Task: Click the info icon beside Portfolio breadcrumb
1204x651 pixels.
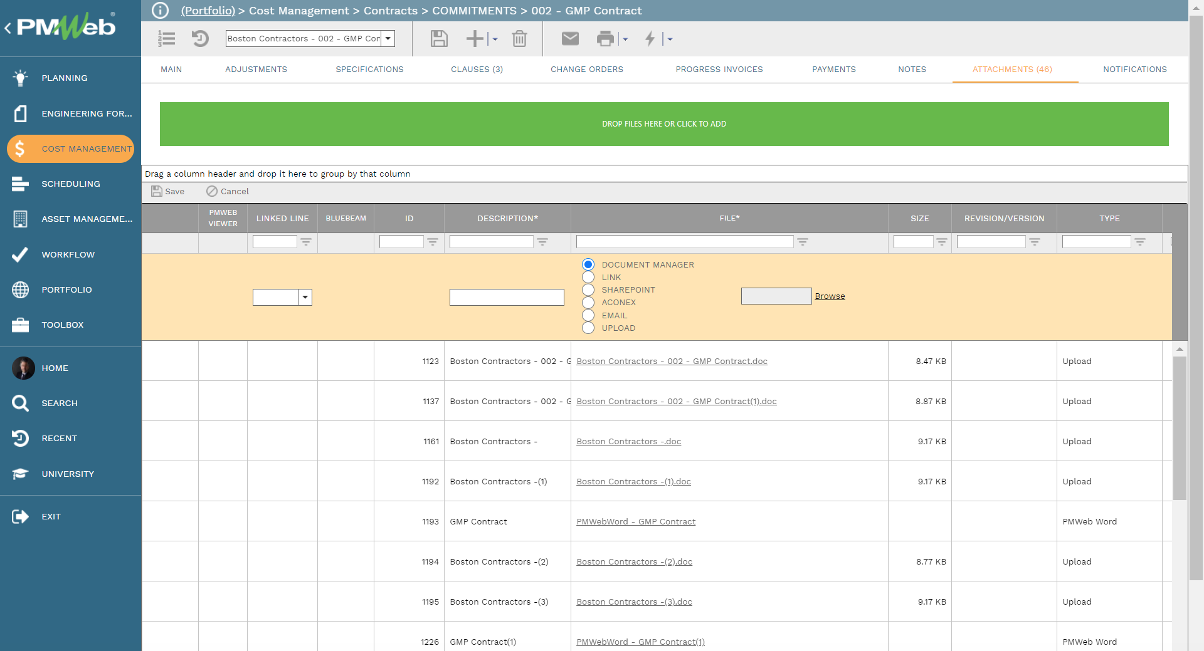Action: click(162, 10)
